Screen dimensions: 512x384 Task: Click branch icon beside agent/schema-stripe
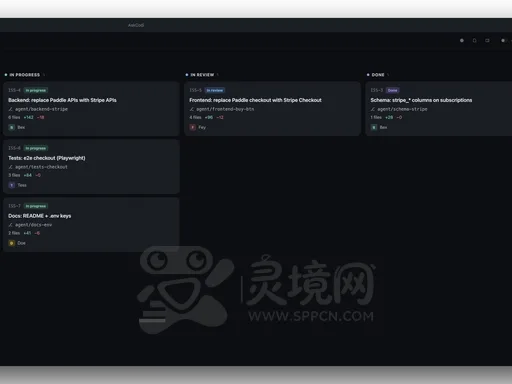click(x=373, y=109)
